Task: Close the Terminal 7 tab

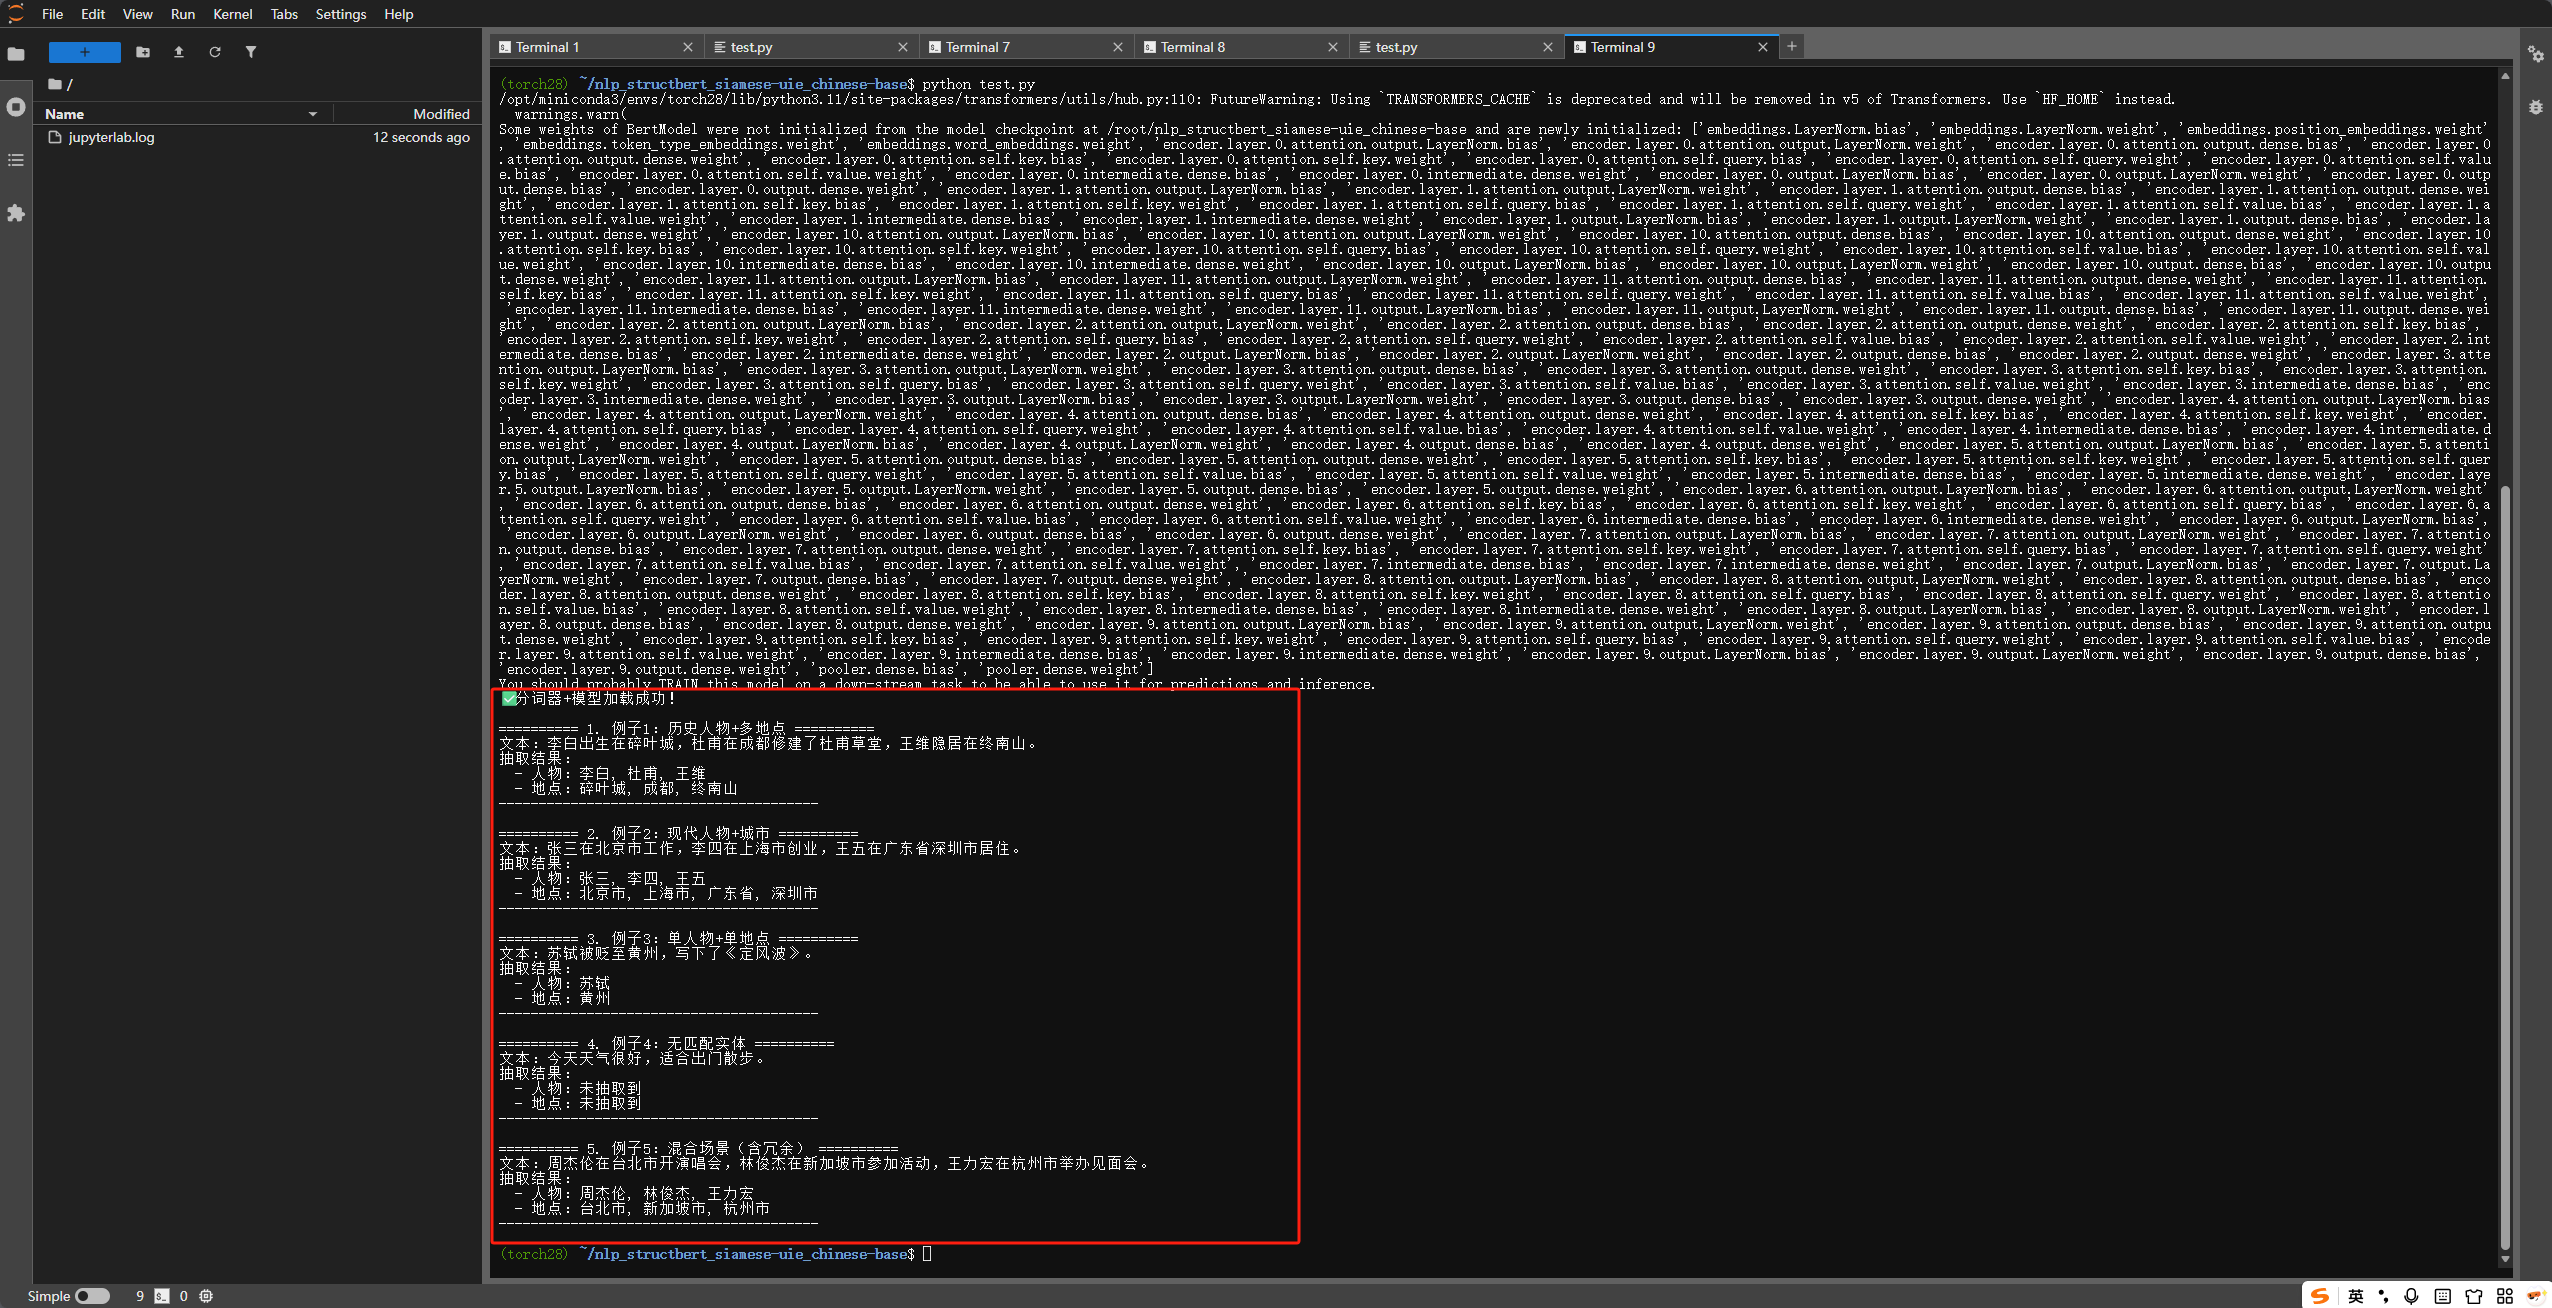Action: (1118, 47)
